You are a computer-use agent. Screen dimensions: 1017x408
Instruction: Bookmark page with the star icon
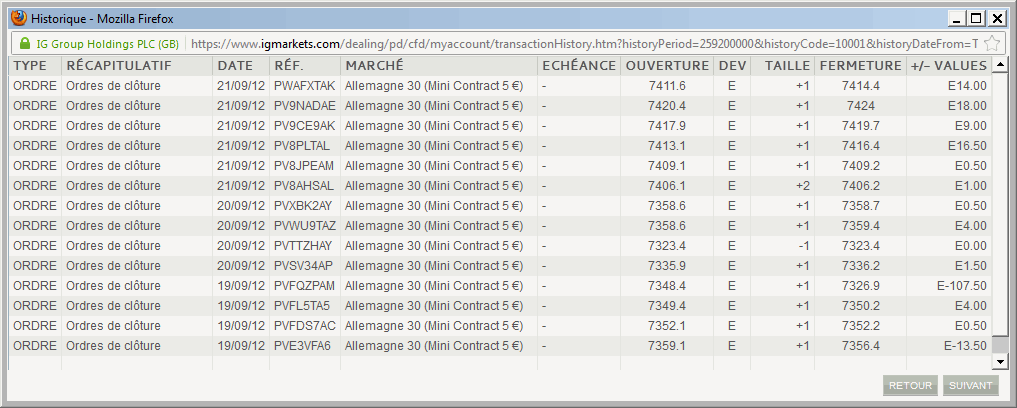tap(991, 44)
